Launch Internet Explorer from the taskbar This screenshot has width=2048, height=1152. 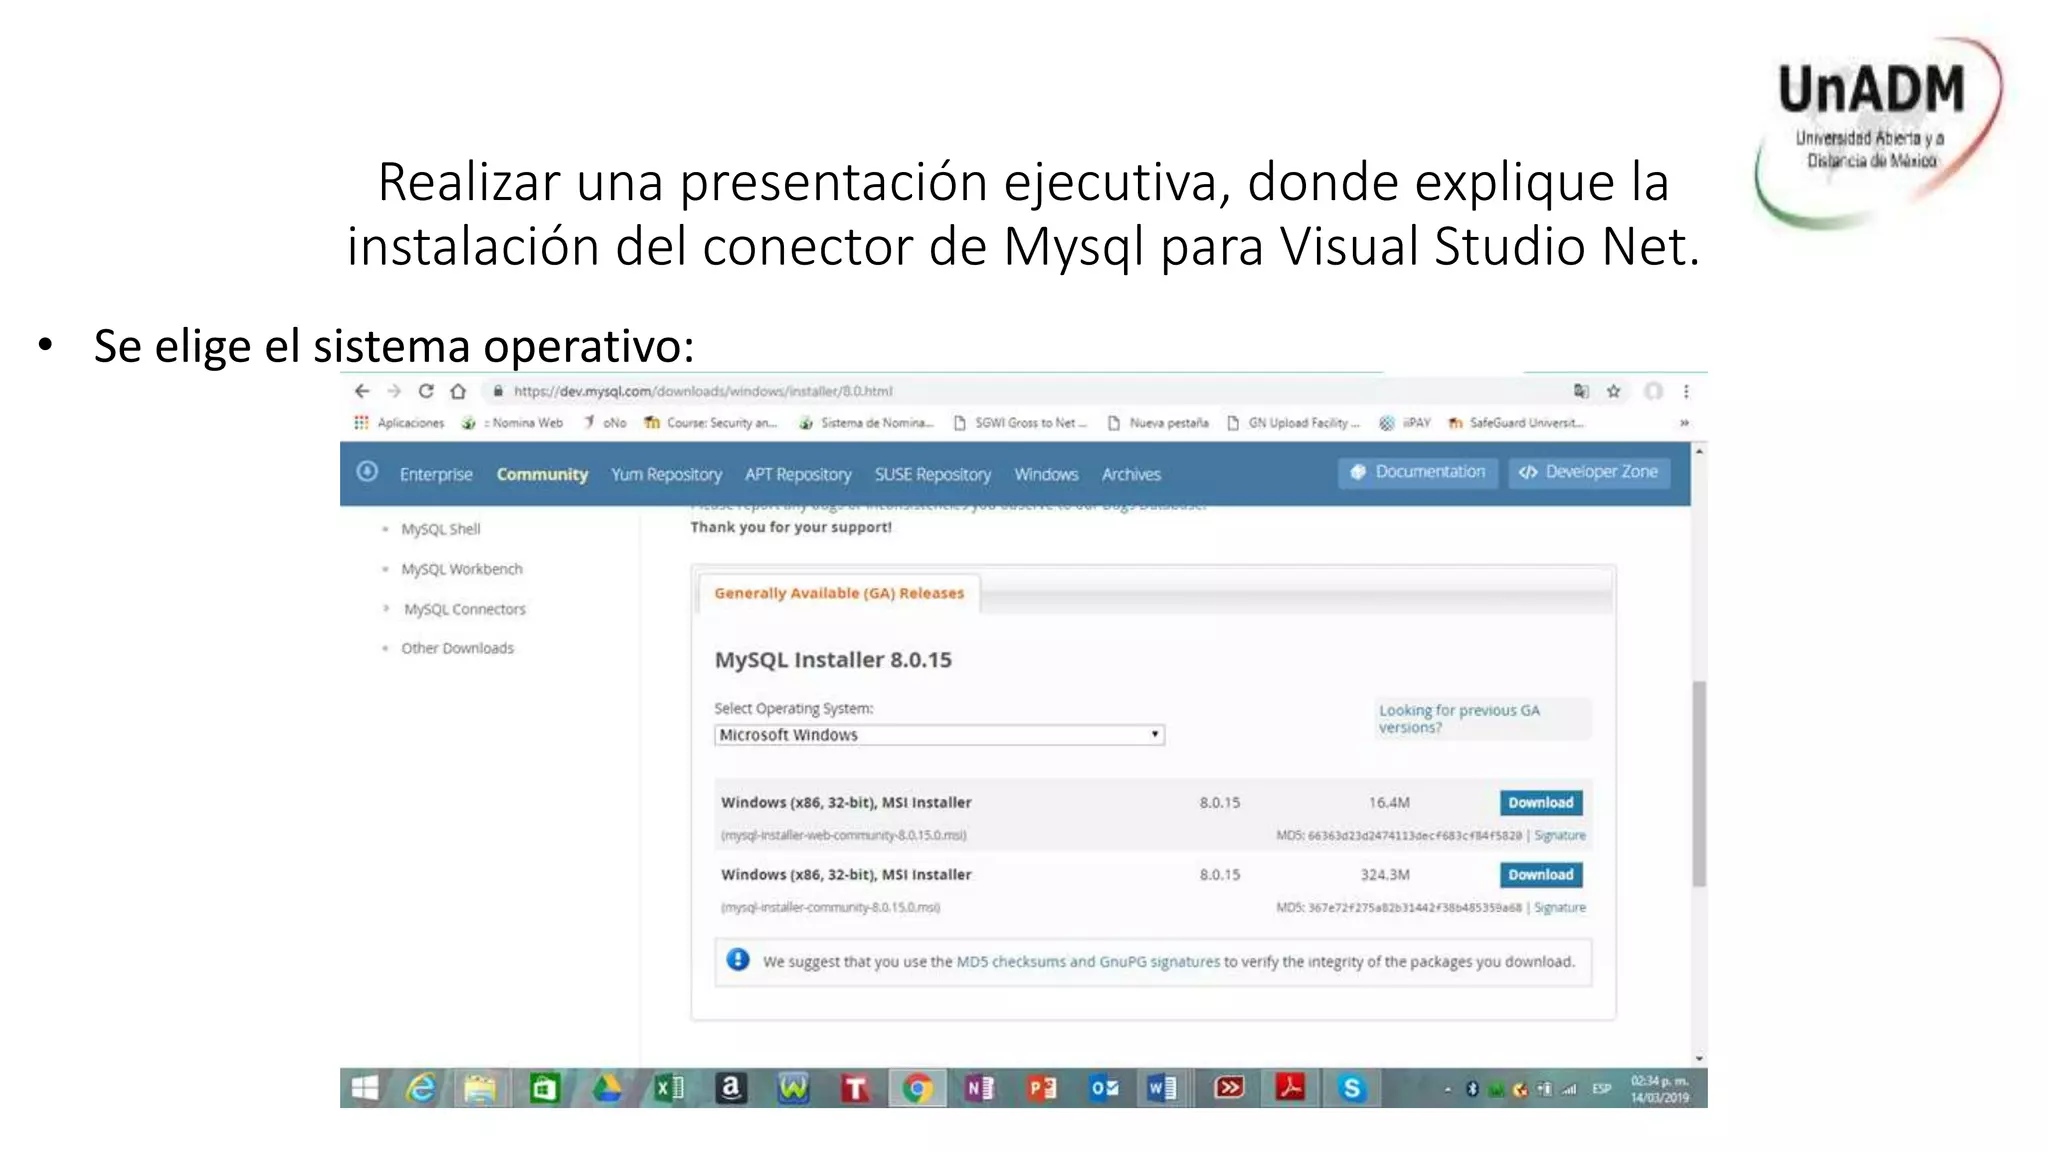pyautogui.click(x=421, y=1088)
